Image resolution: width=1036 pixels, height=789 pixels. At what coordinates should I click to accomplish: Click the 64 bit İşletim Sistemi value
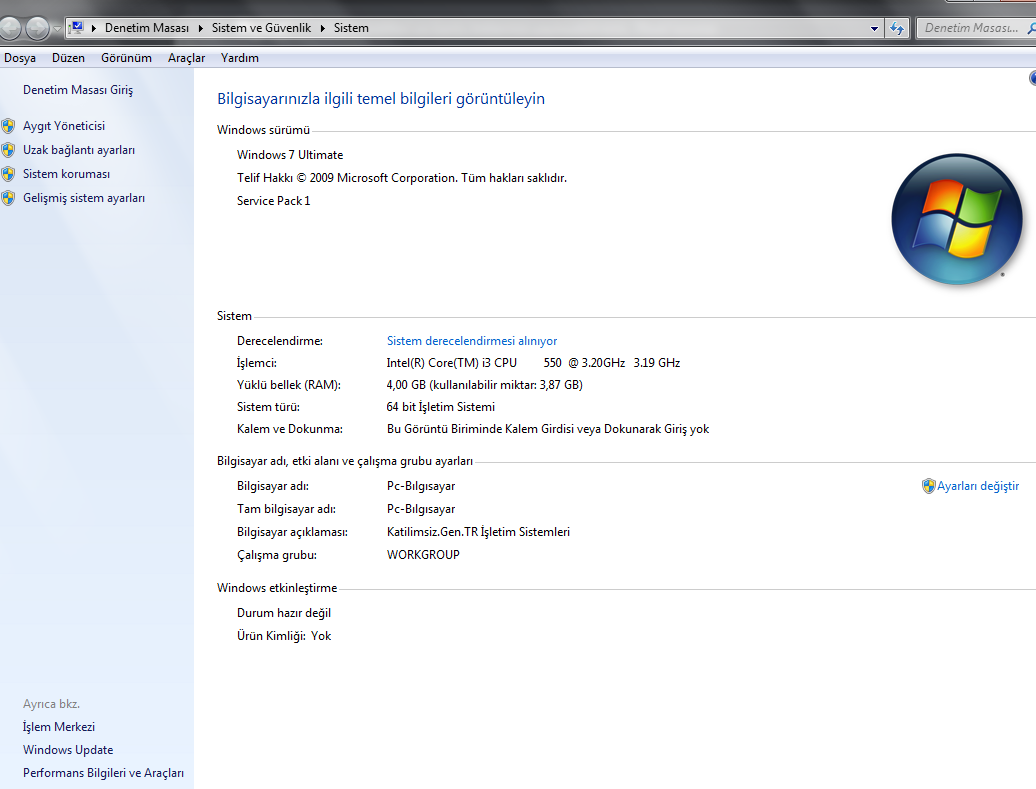[x=441, y=407]
